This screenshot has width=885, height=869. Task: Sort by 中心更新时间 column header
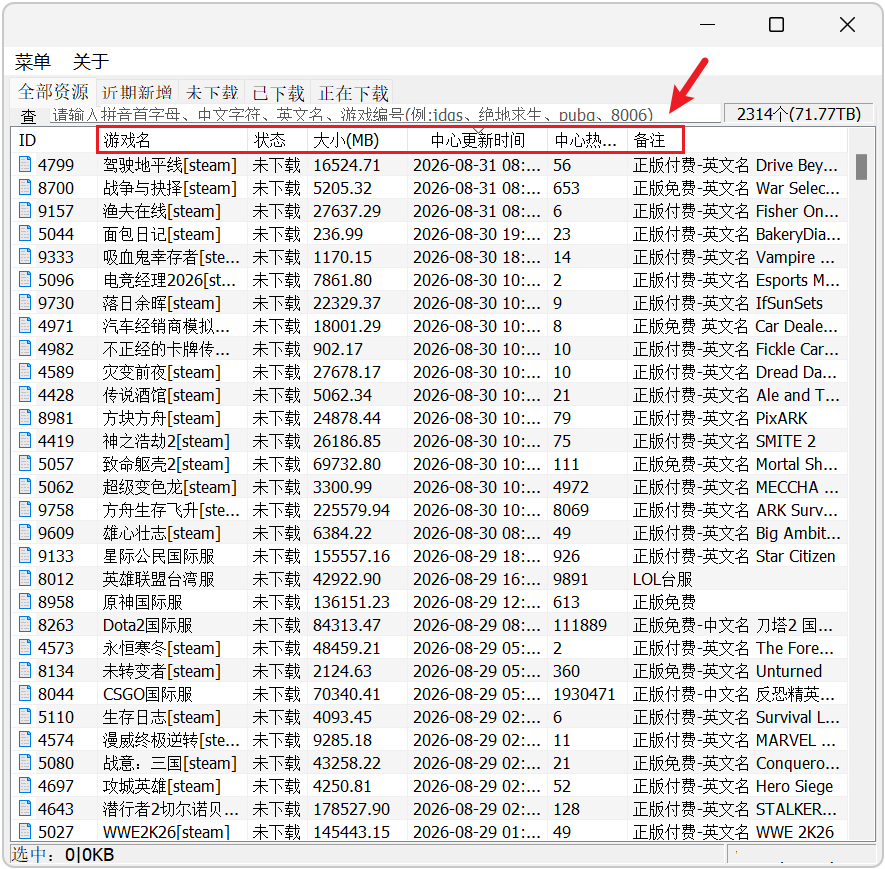(x=477, y=140)
